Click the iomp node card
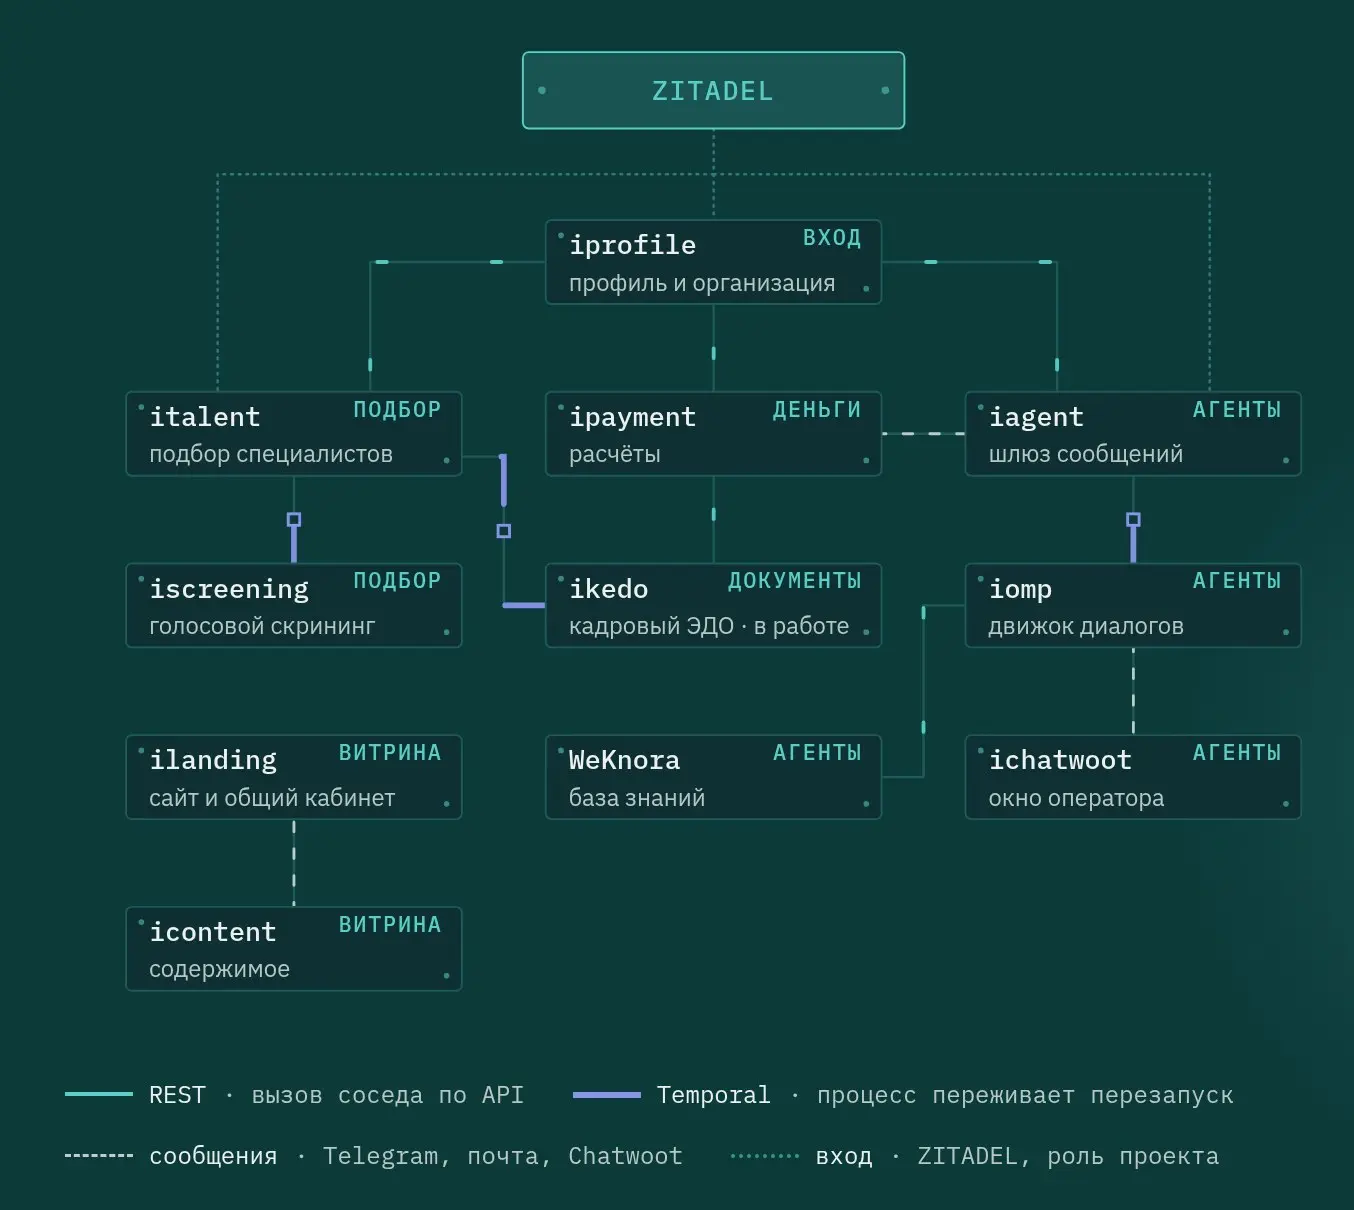The width and height of the screenshot is (1354, 1210). pos(1133,605)
